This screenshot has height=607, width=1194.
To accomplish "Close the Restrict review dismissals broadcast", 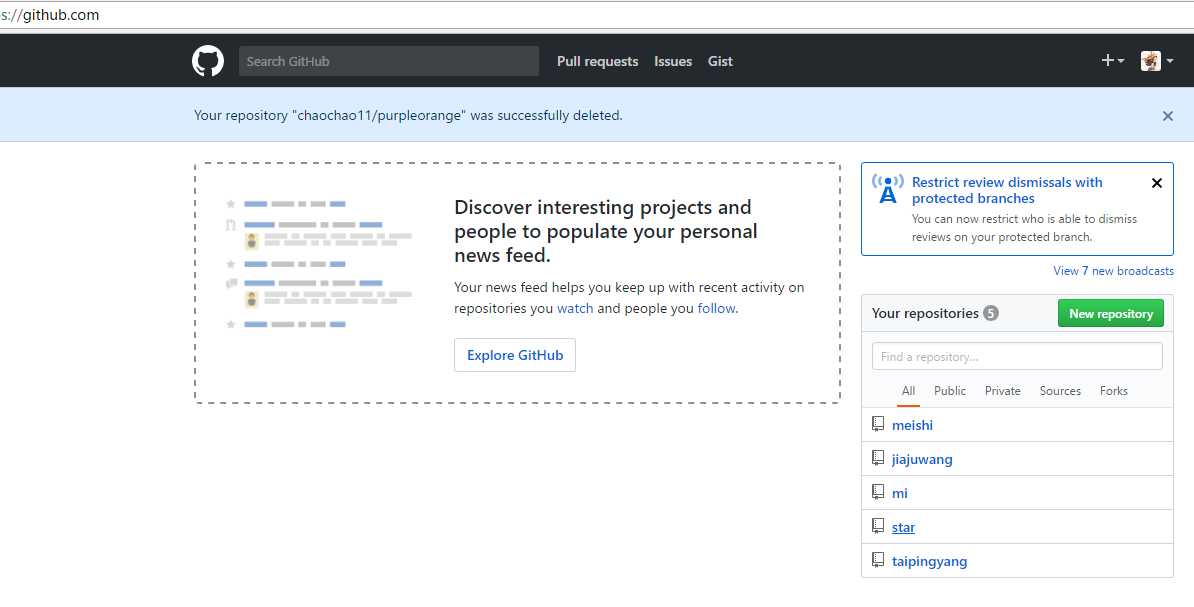I will coord(1157,184).
